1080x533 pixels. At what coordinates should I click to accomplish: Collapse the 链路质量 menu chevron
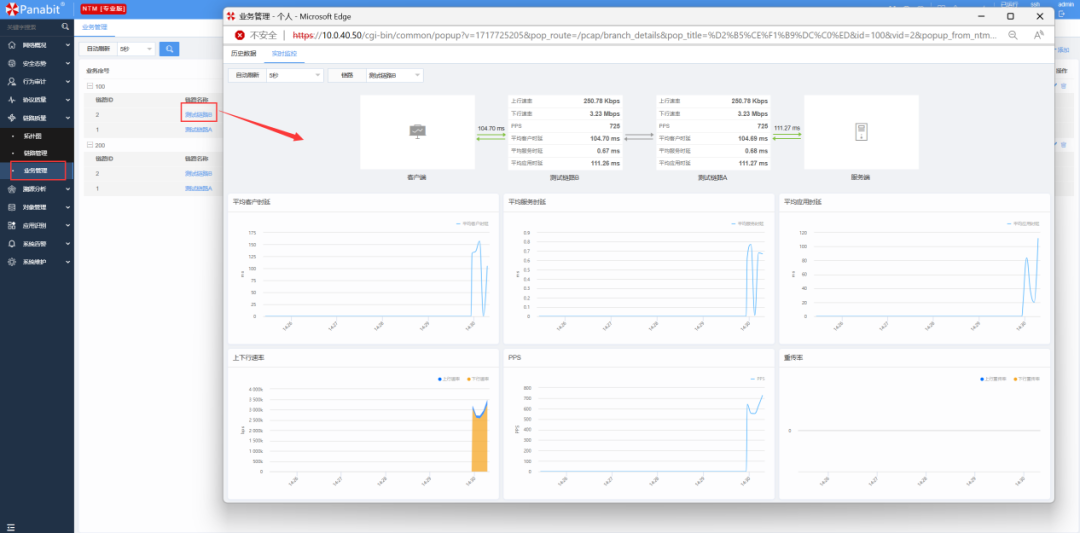click(x=68, y=117)
